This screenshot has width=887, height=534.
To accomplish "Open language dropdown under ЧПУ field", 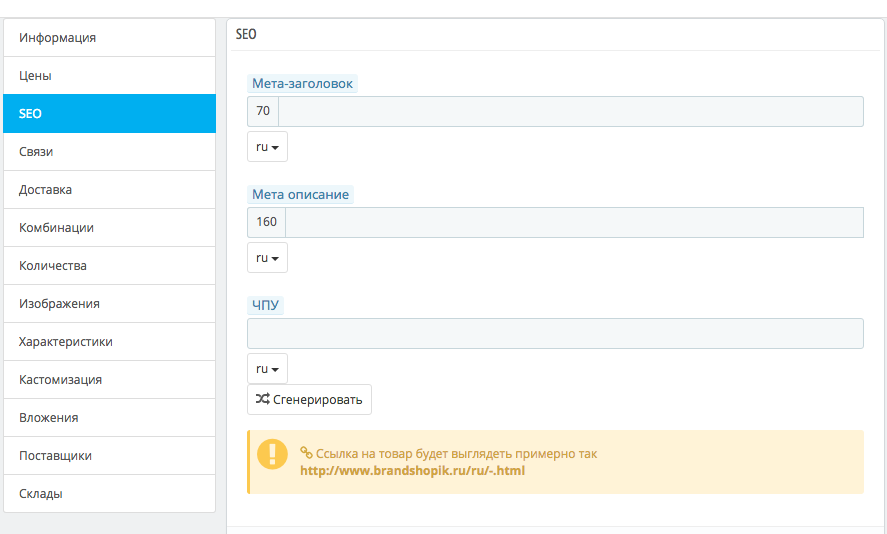I will click(x=267, y=369).
